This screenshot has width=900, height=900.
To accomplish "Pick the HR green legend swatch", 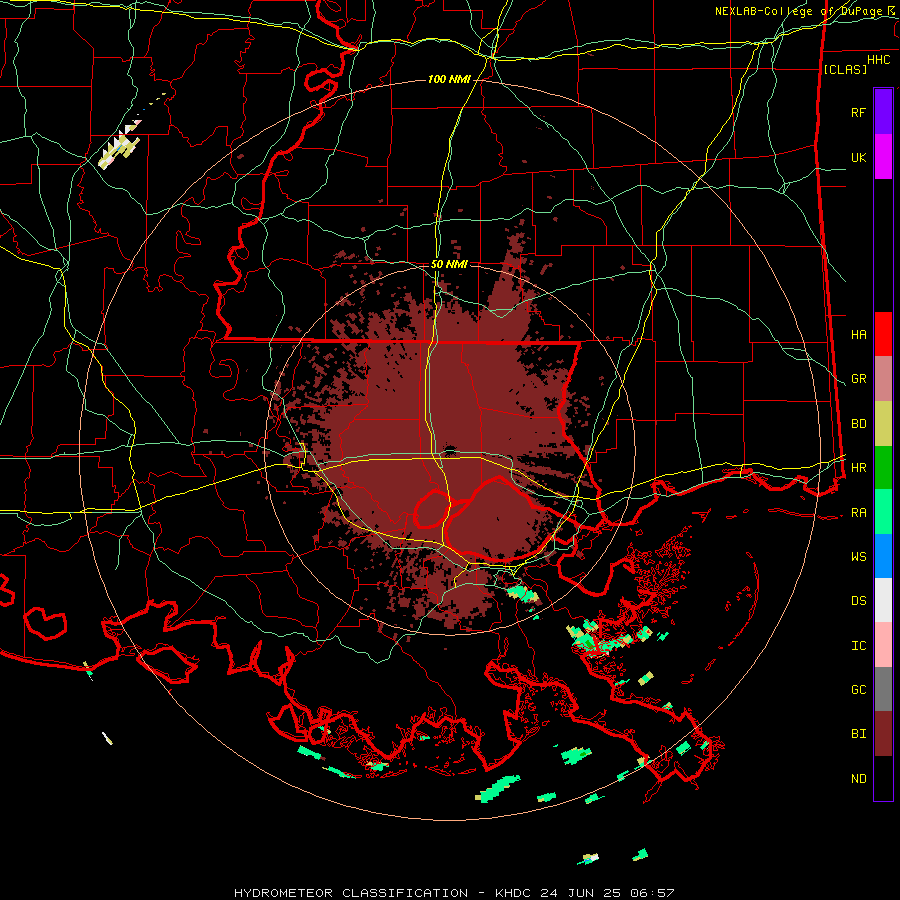I will [x=883, y=467].
